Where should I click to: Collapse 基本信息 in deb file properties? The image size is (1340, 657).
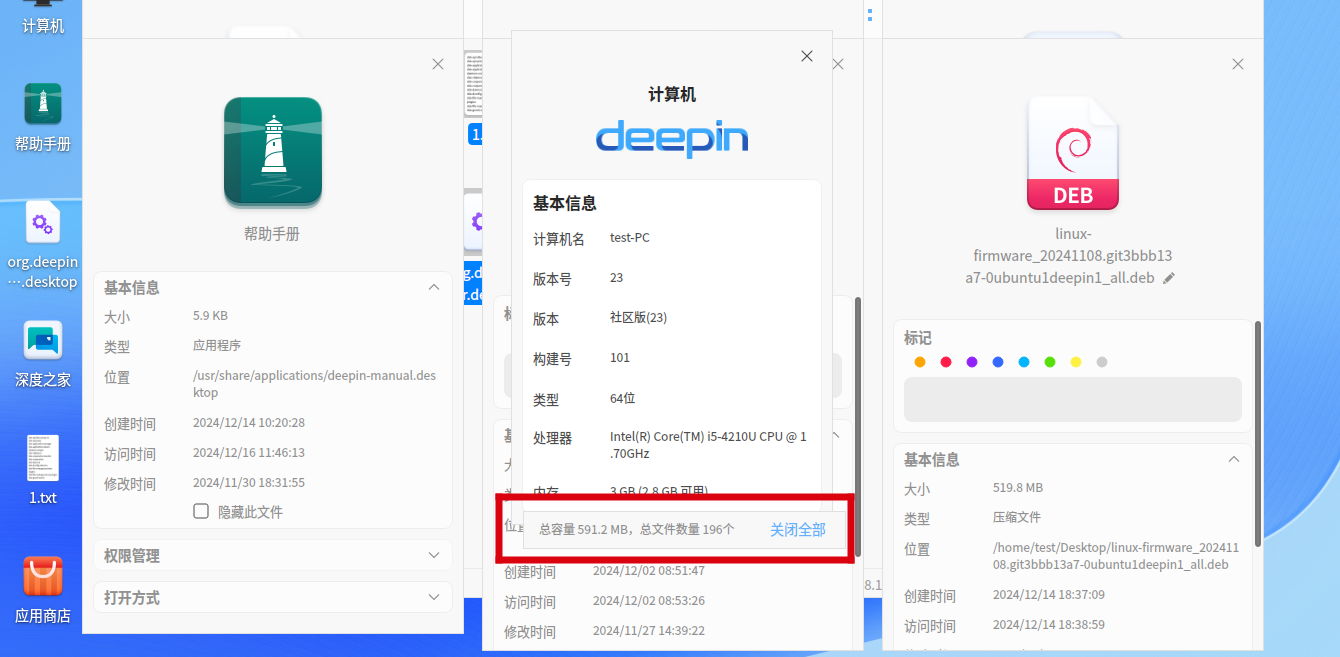pos(1233,459)
